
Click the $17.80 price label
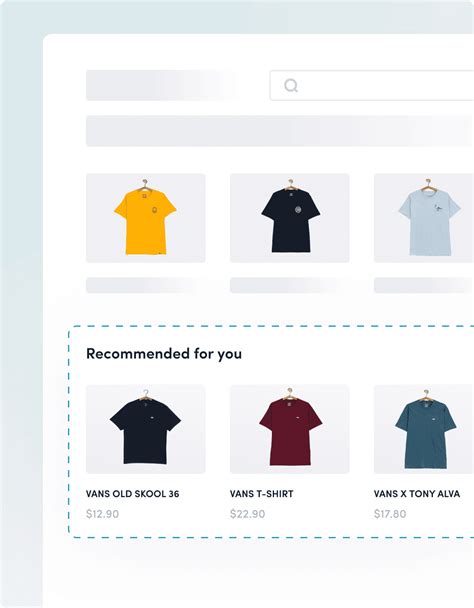pyautogui.click(x=390, y=514)
